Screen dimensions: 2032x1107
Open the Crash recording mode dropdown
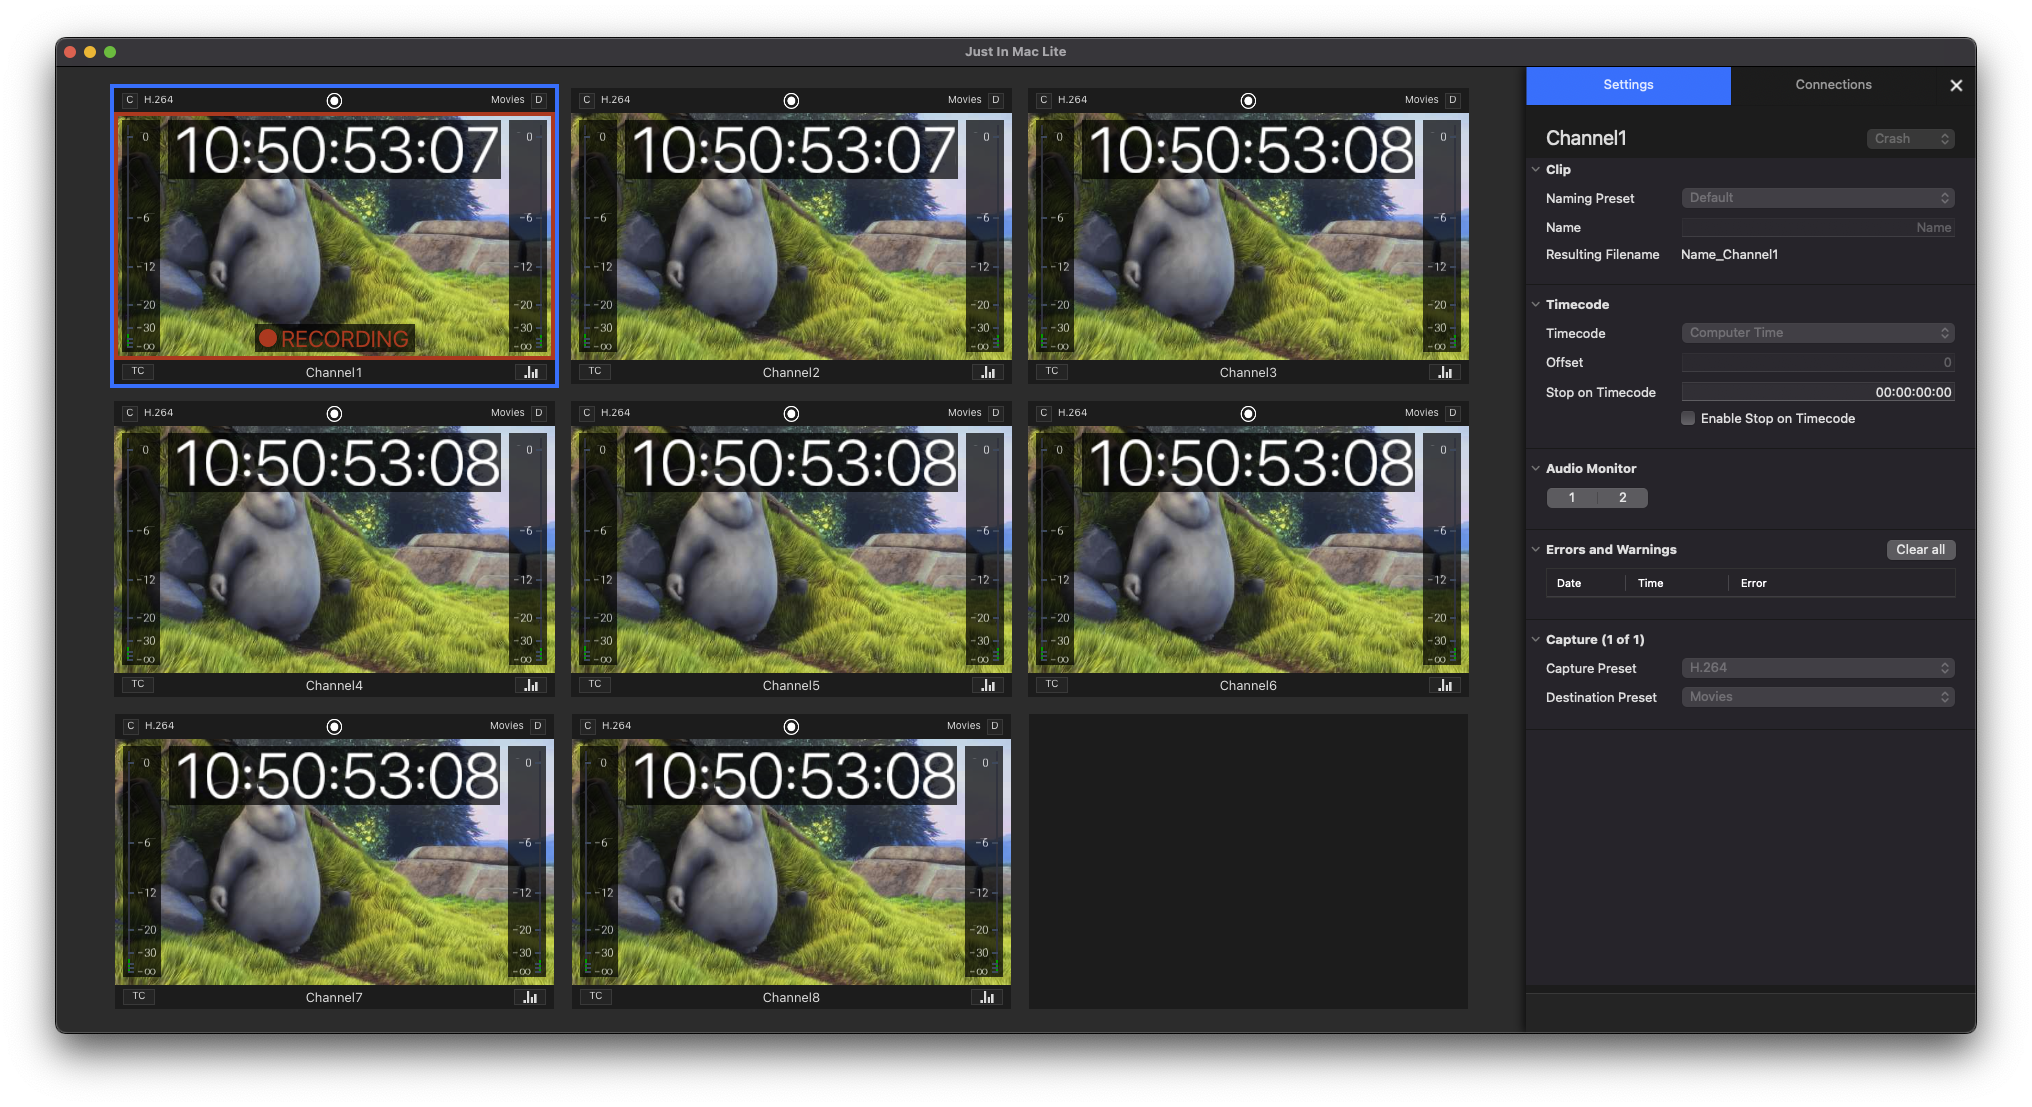(1911, 139)
